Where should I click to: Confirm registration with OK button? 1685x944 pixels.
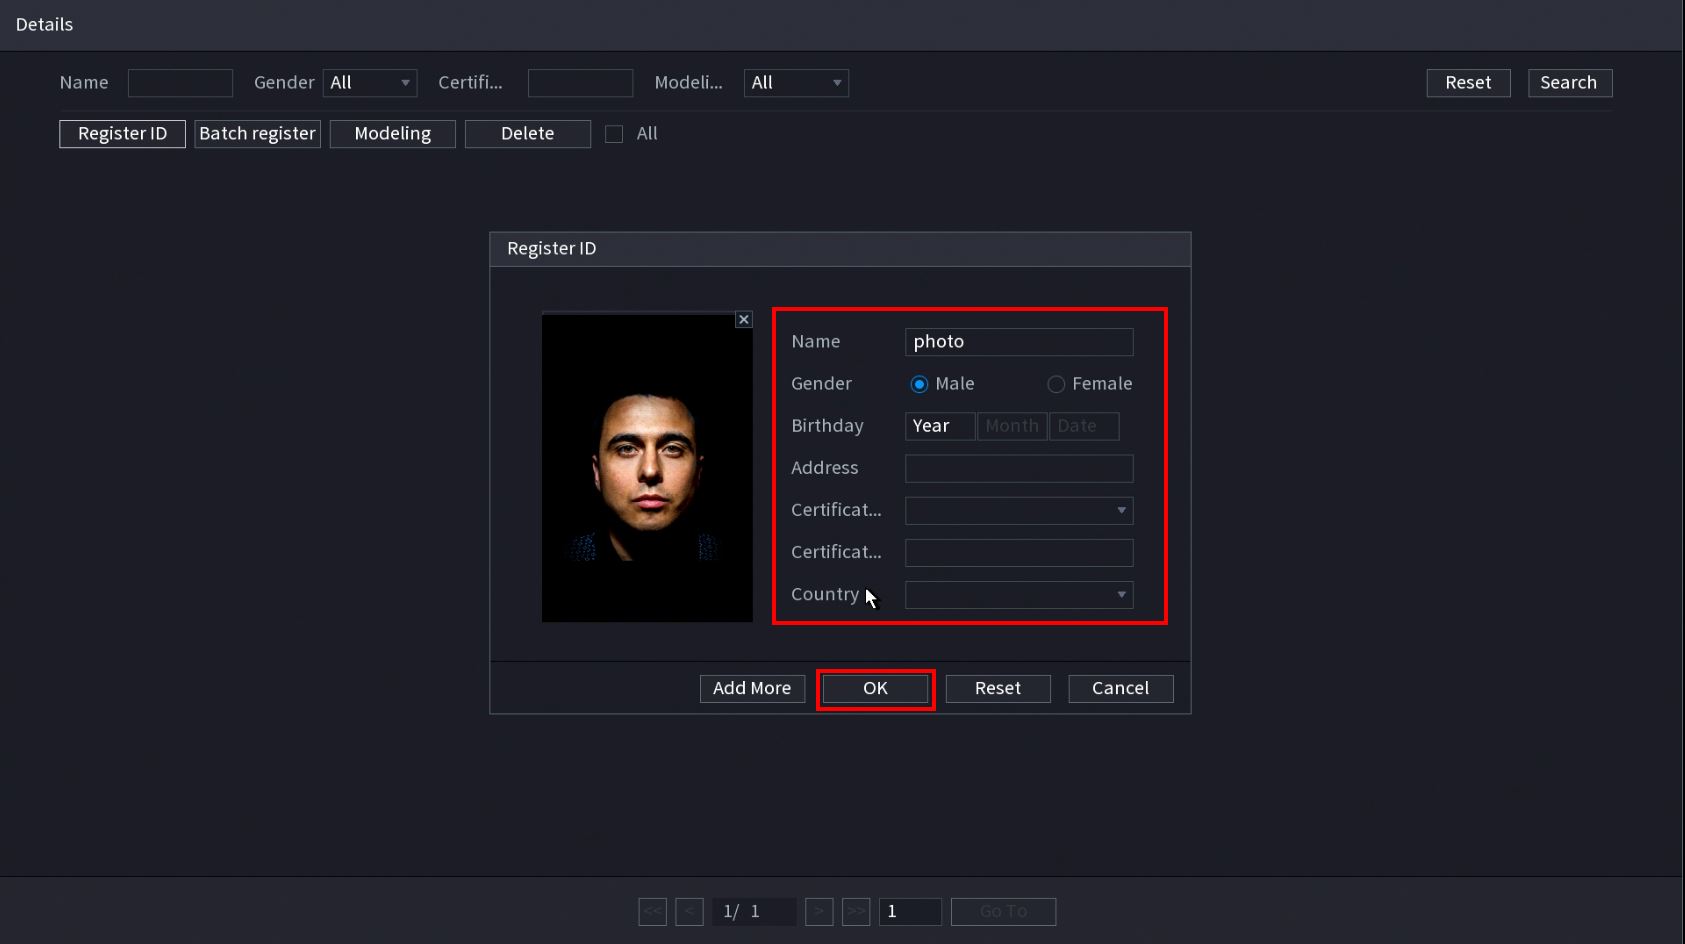click(875, 689)
